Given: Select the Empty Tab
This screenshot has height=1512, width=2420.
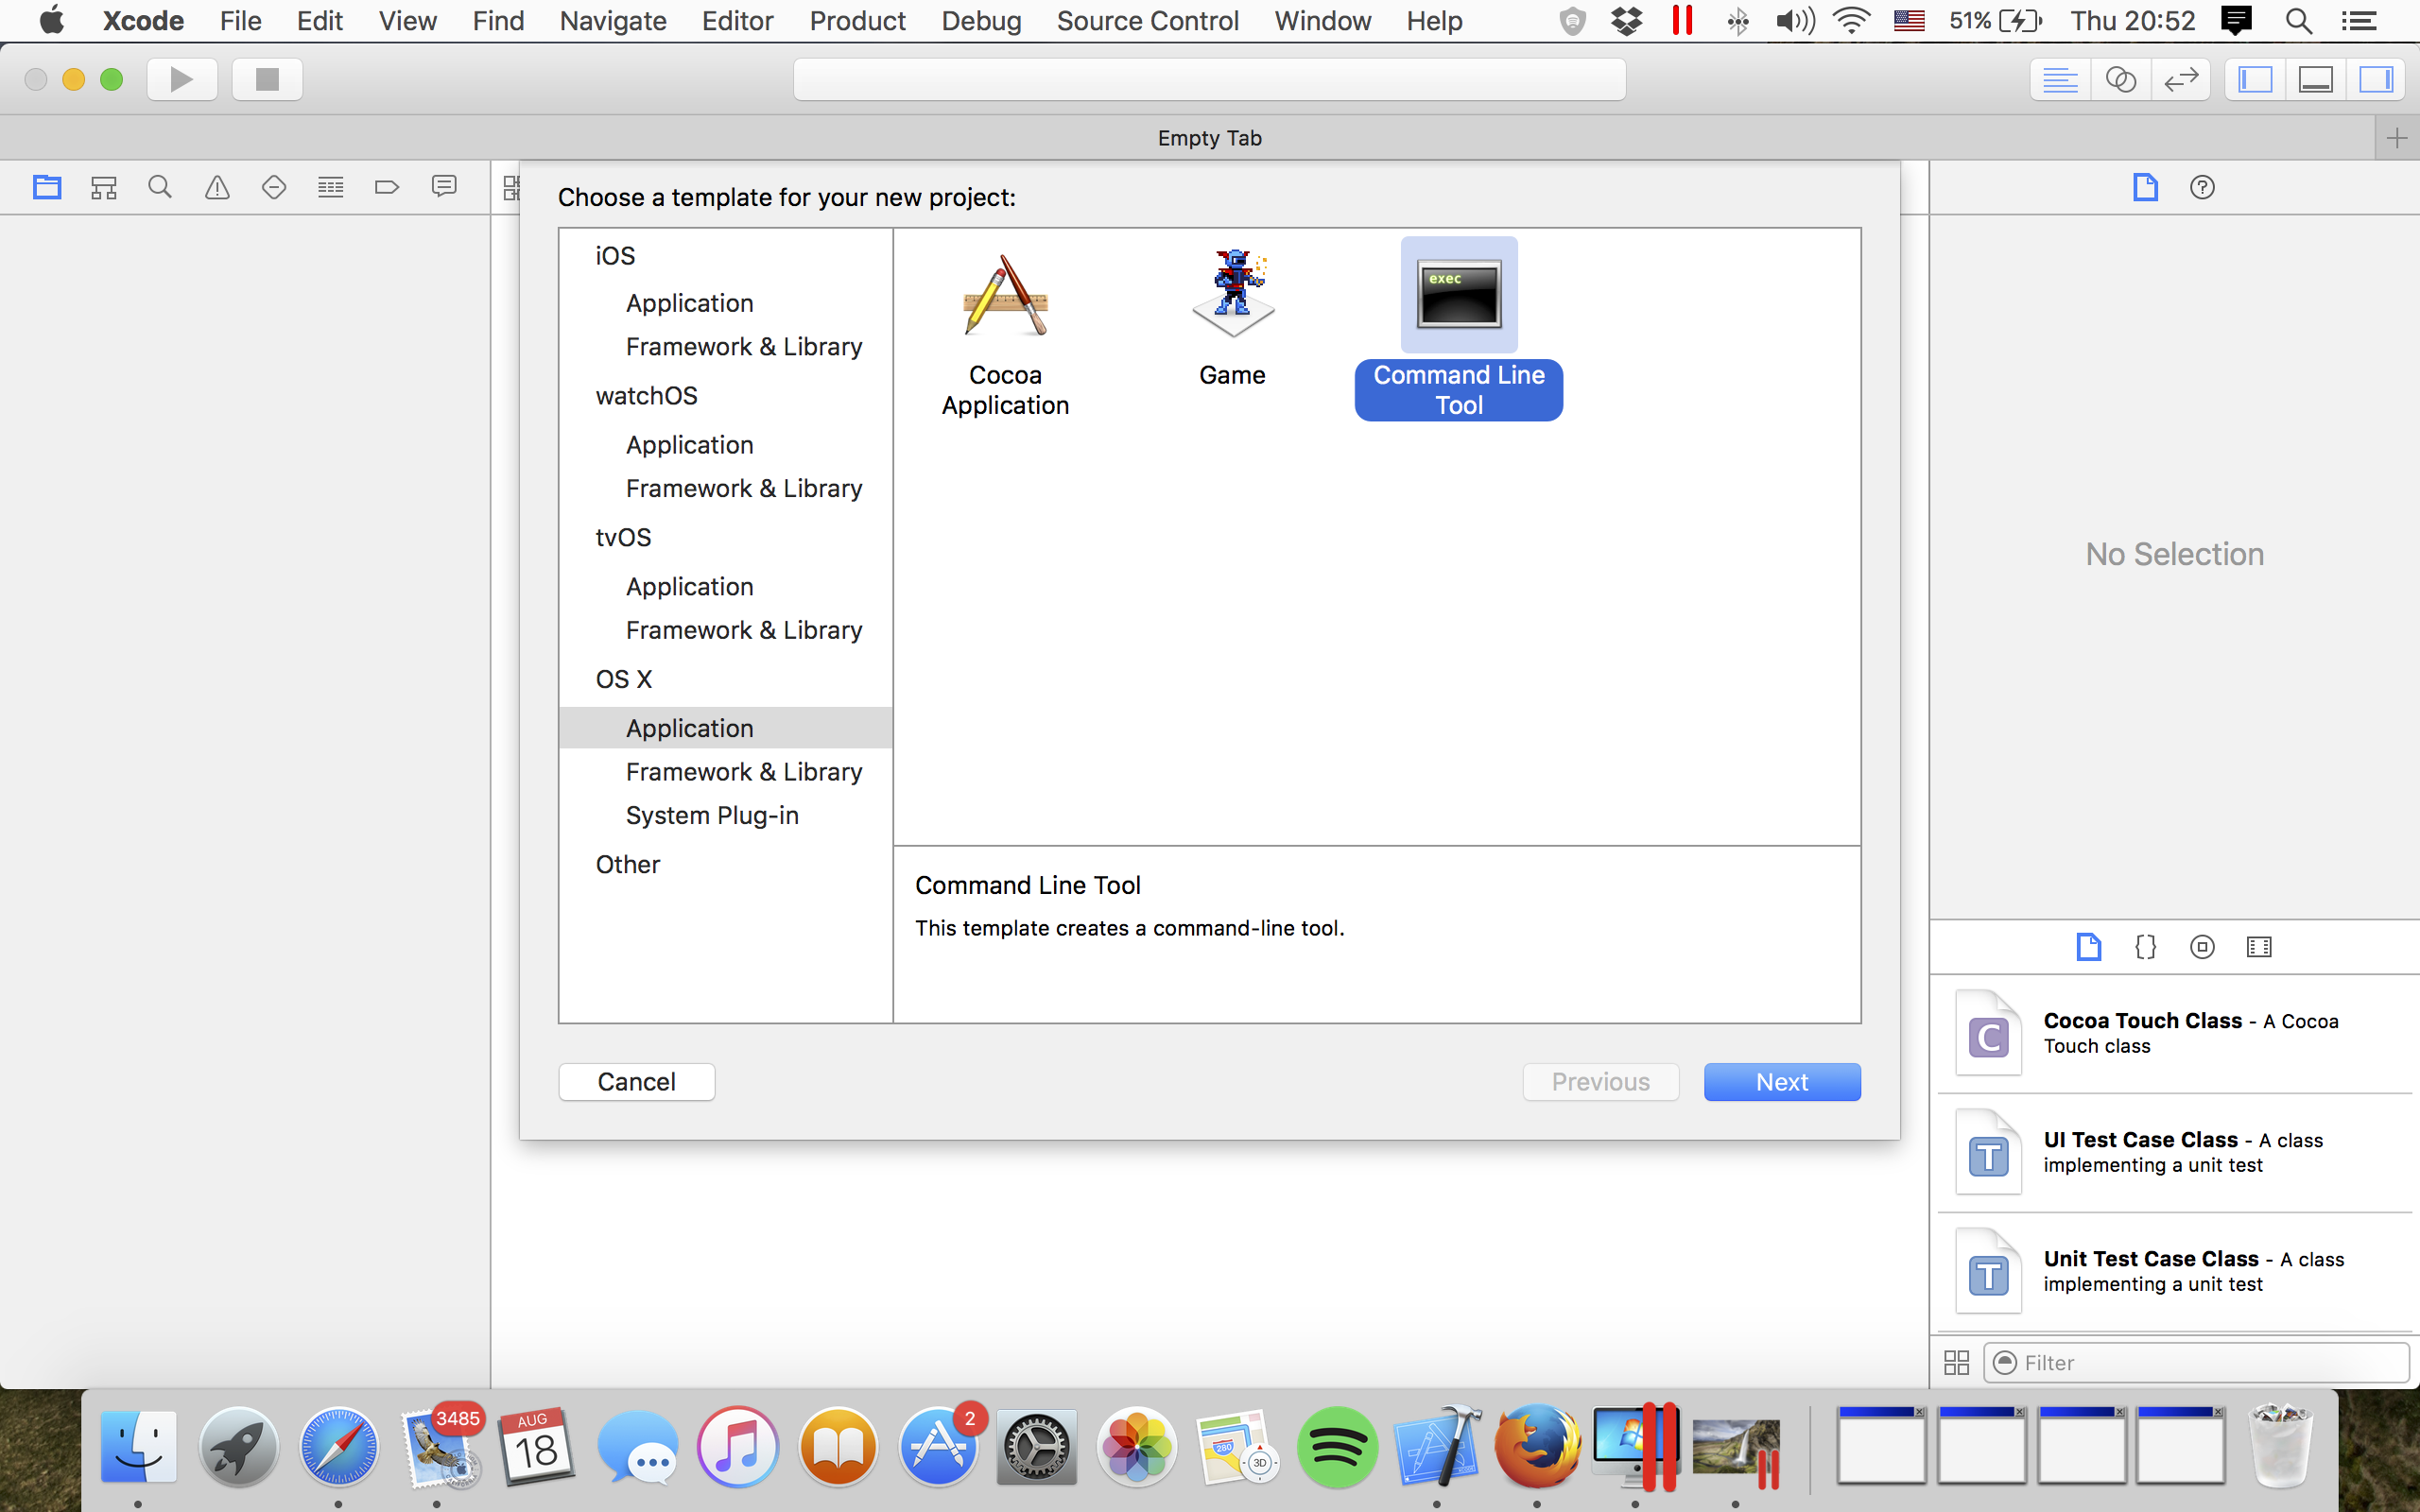Looking at the screenshot, I should point(1209,138).
